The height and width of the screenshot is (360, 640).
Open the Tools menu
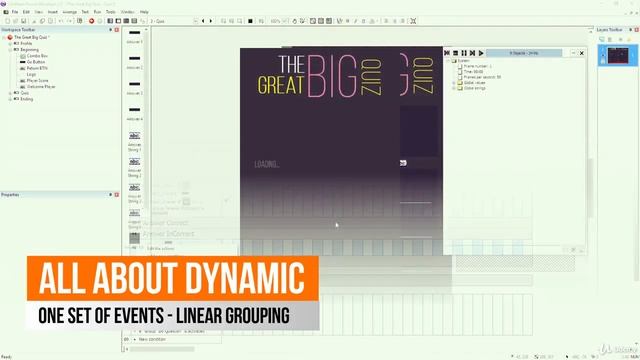(x=110, y=12)
